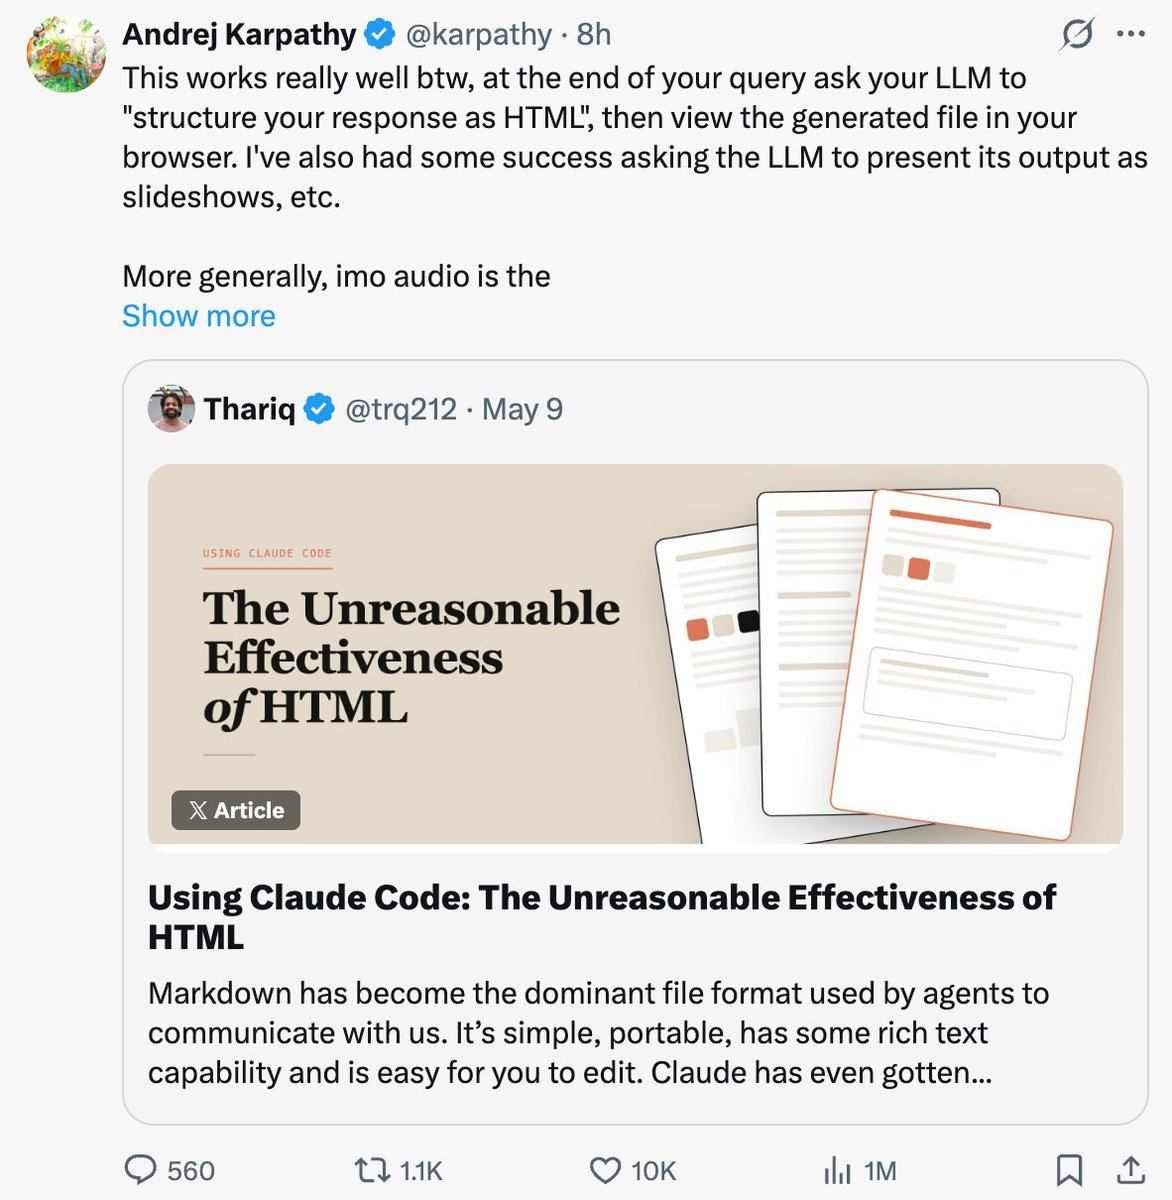The image size is (1172, 1200).
Task: Open the Unreasonable Effectiveness of HTML cover image
Action: click(x=635, y=655)
